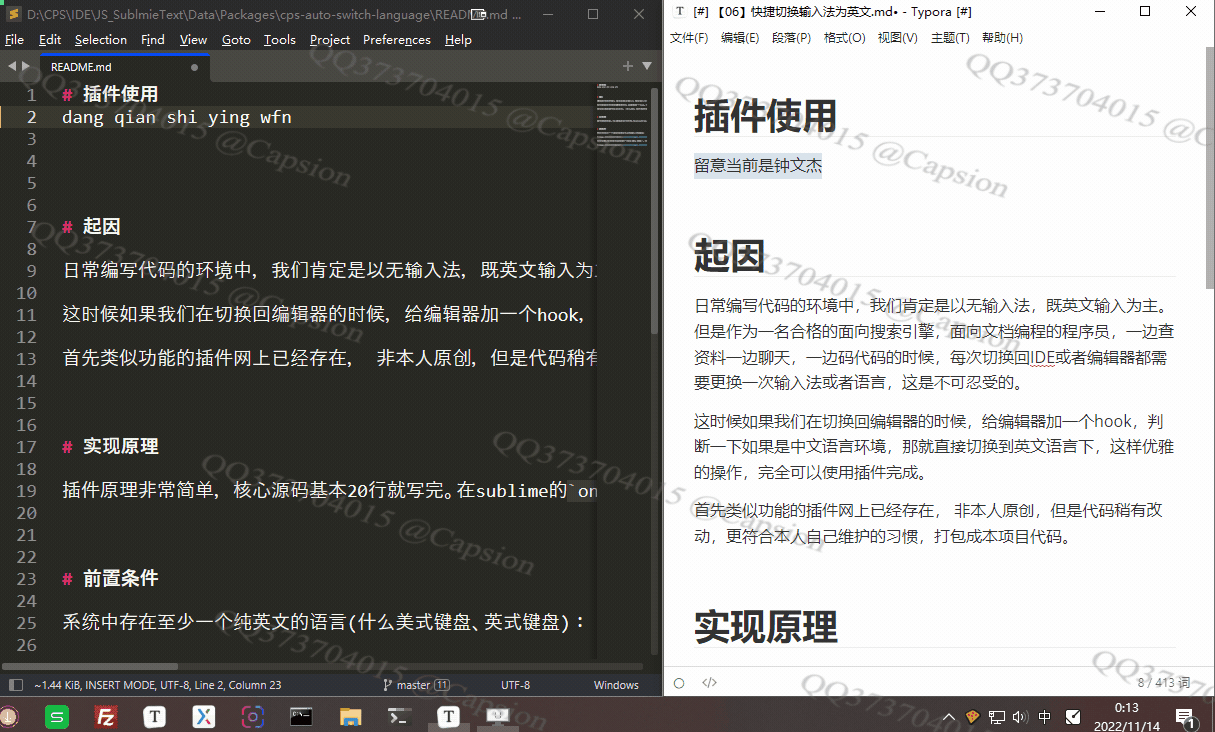Open Typora 段落(P) menu
1215x732 pixels.
pyautogui.click(x=792, y=38)
